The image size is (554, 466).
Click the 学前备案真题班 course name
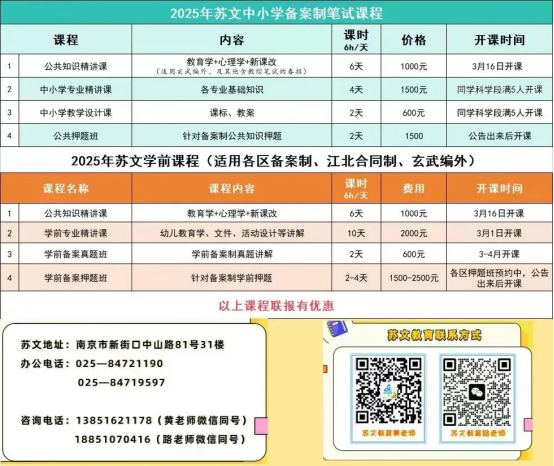click(76, 254)
